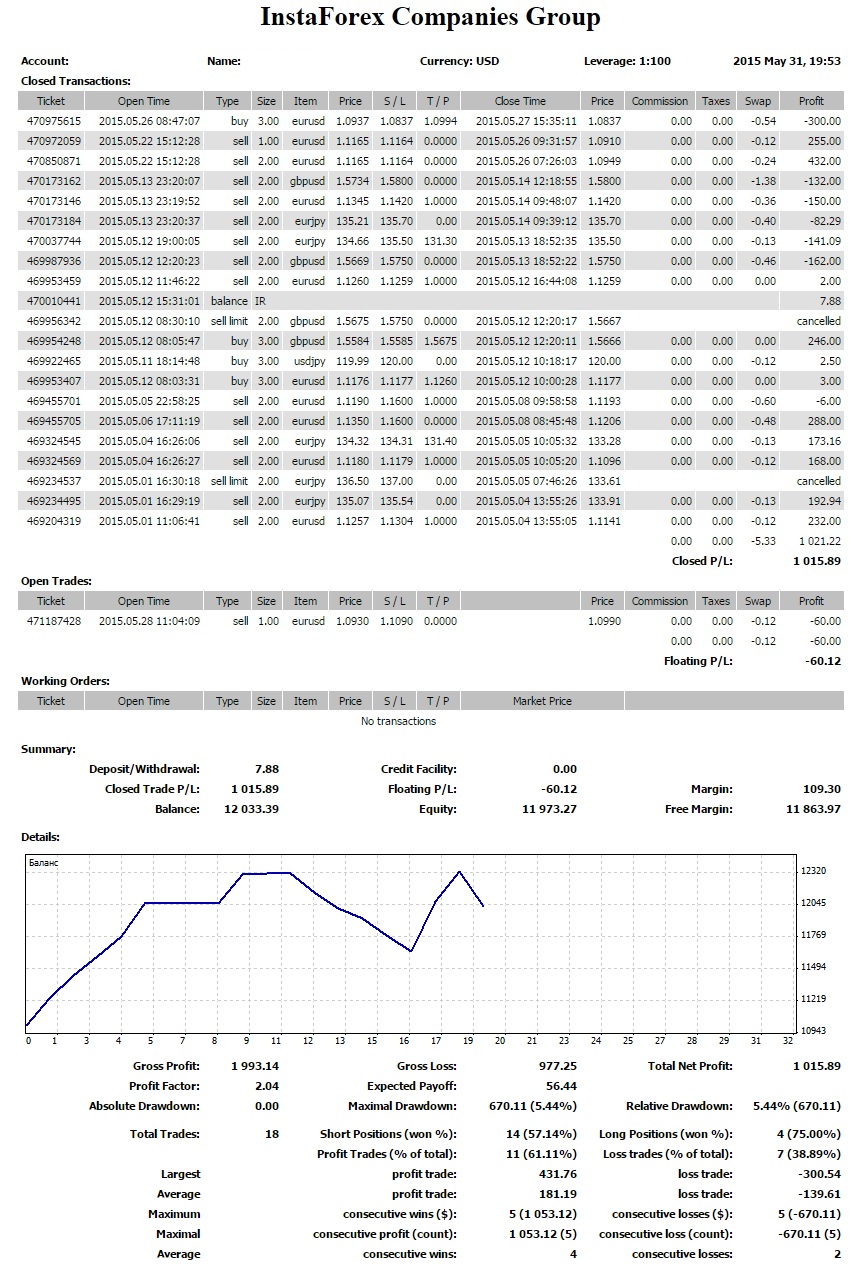Viewport: 865px width, 1276px height.
Task: Click the Equity value 11 973.27
Action: pos(548,809)
